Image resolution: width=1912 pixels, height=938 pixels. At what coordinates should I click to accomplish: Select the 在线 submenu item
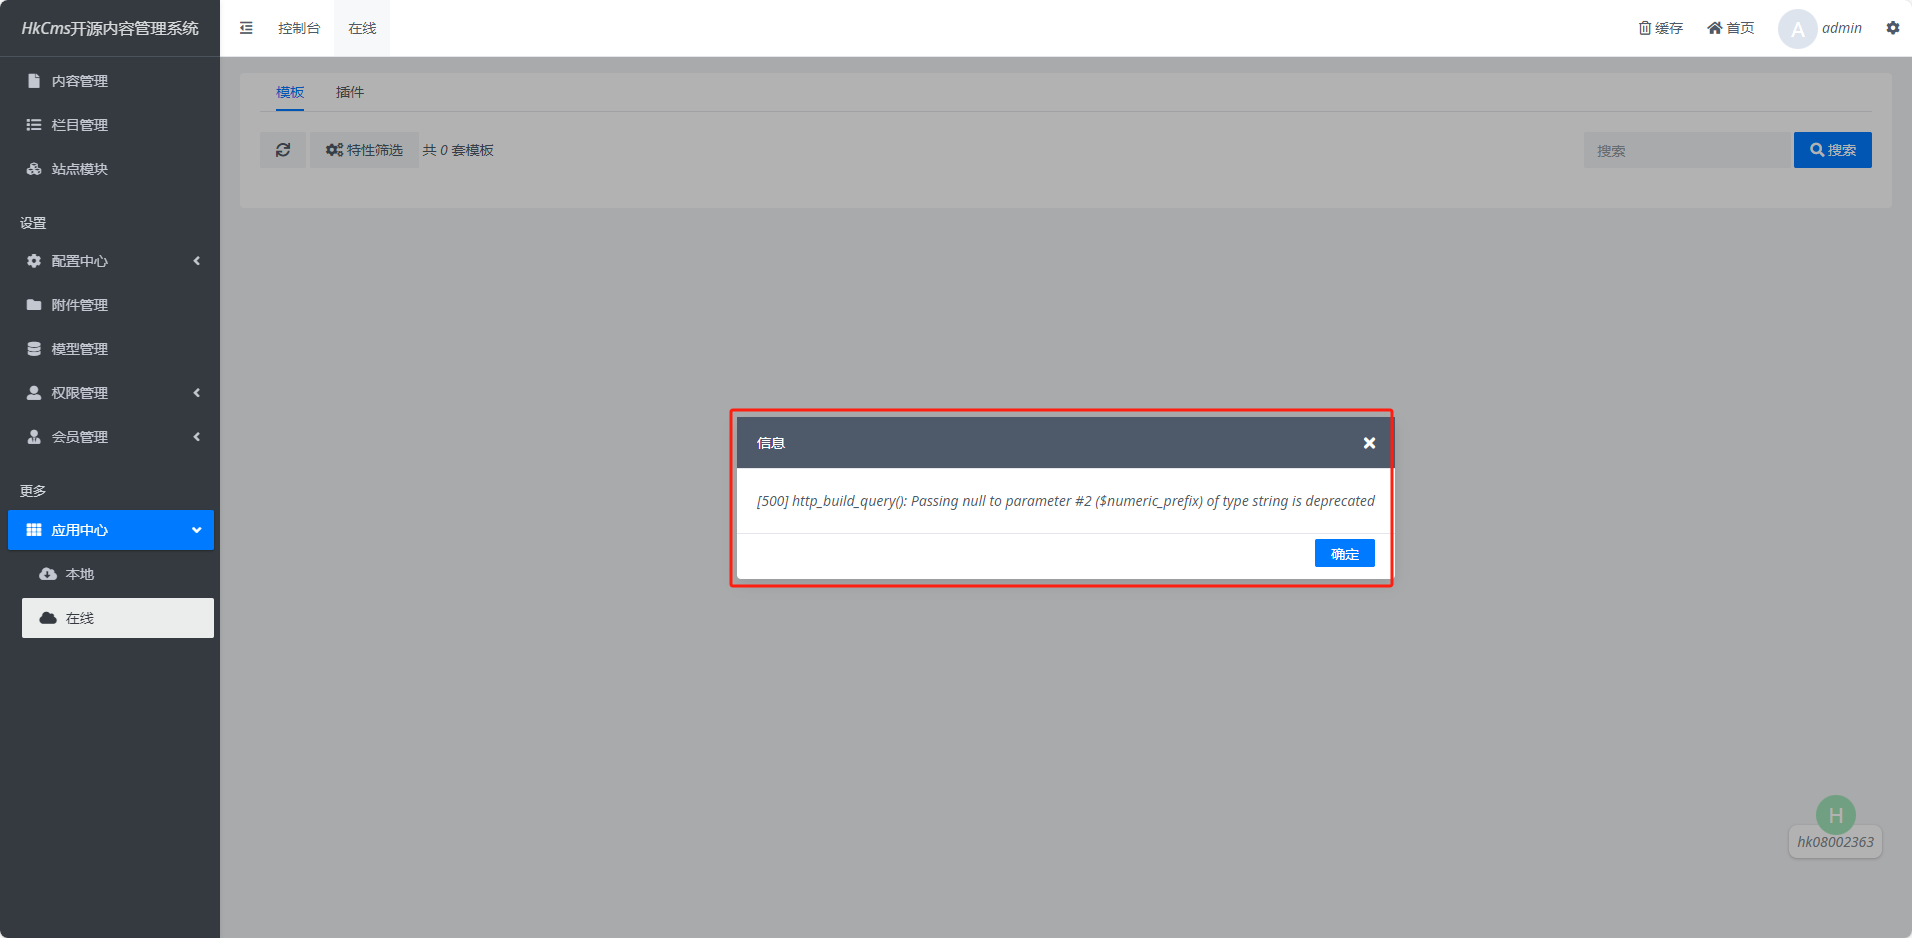pos(117,618)
